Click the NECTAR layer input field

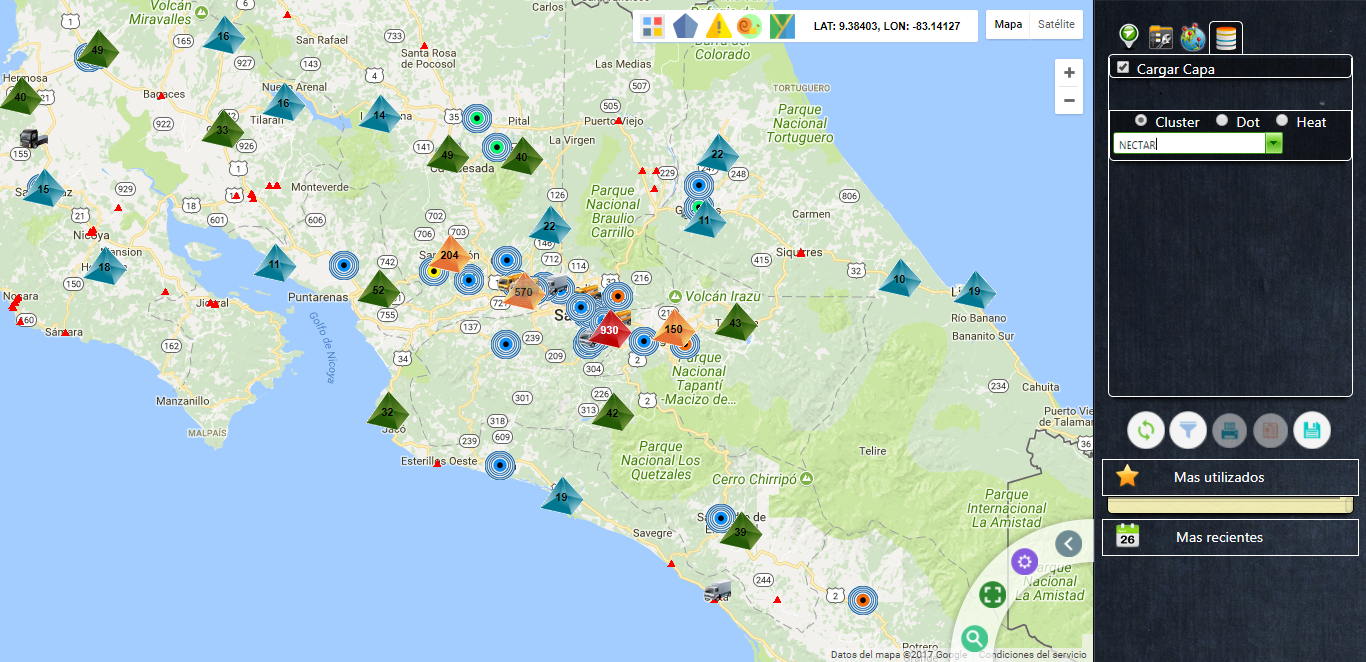pos(1190,144)
